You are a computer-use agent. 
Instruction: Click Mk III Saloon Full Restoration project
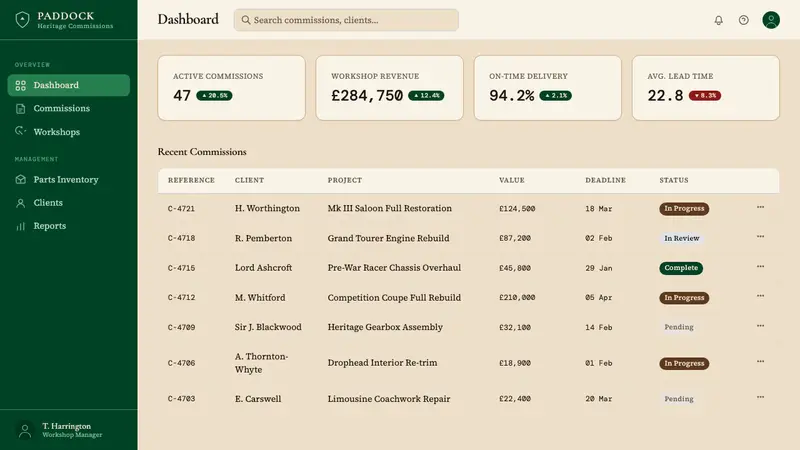tap(389, 208)
